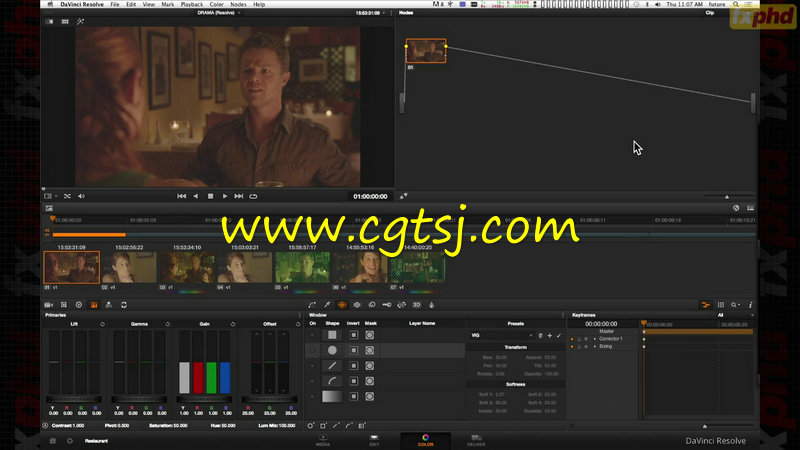
Task: Open the Key palette
Action: tap(387, 305)
